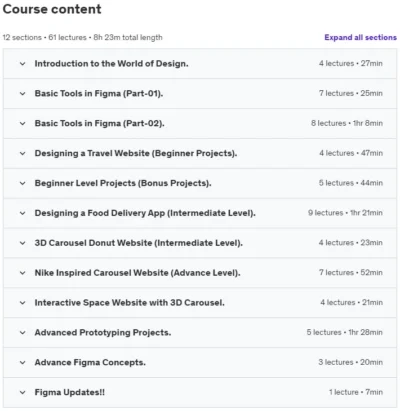Click the chevron next to Advance Figma Concepts
The width and height of the screenshot is (400, 411).
point(22,363)
